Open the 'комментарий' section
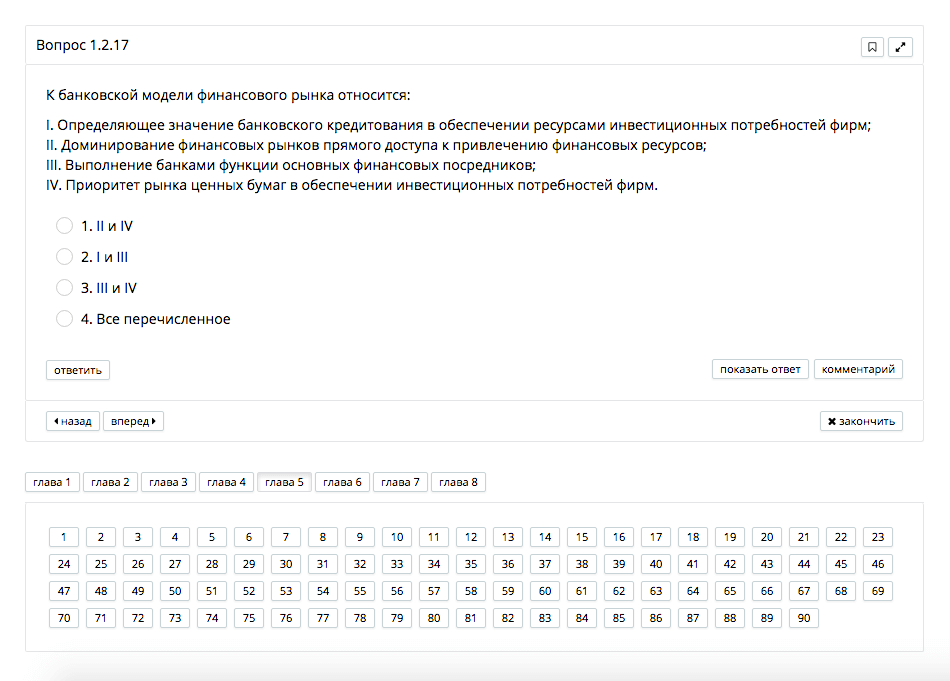 pos(858,369)
